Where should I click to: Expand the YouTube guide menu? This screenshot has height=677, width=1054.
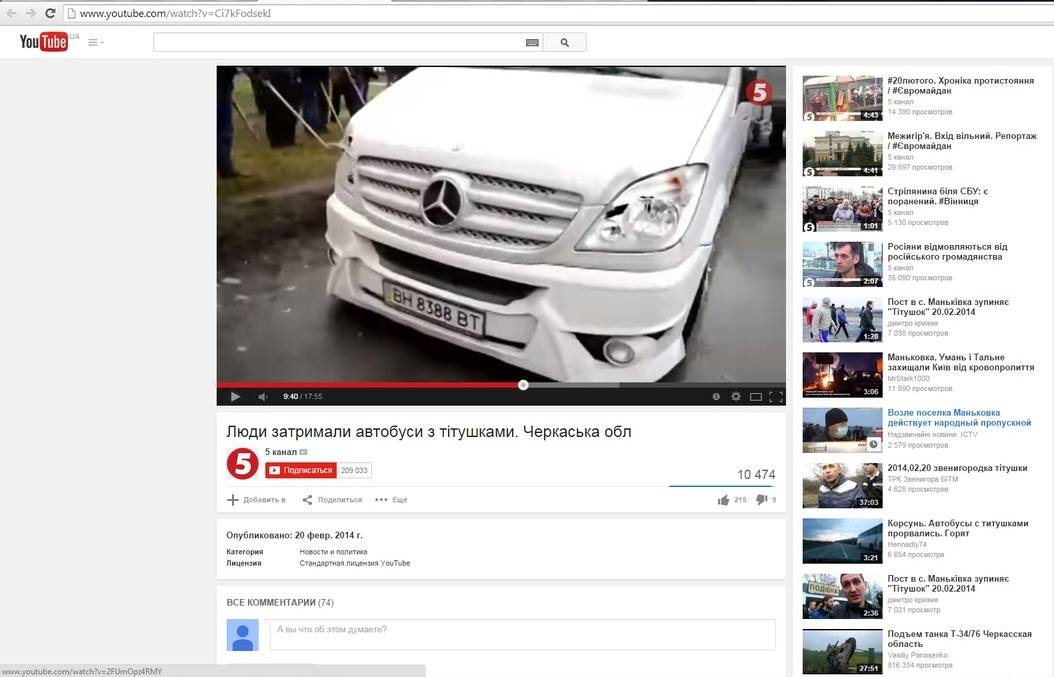point(95,42)
